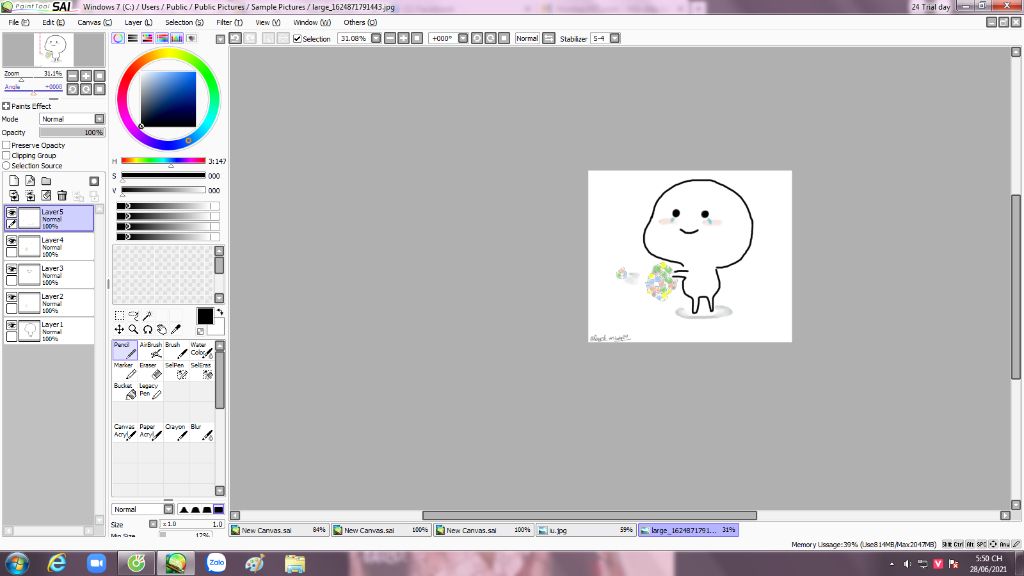Select the Blur tool

pyautogui.click(x=201, y=432)
